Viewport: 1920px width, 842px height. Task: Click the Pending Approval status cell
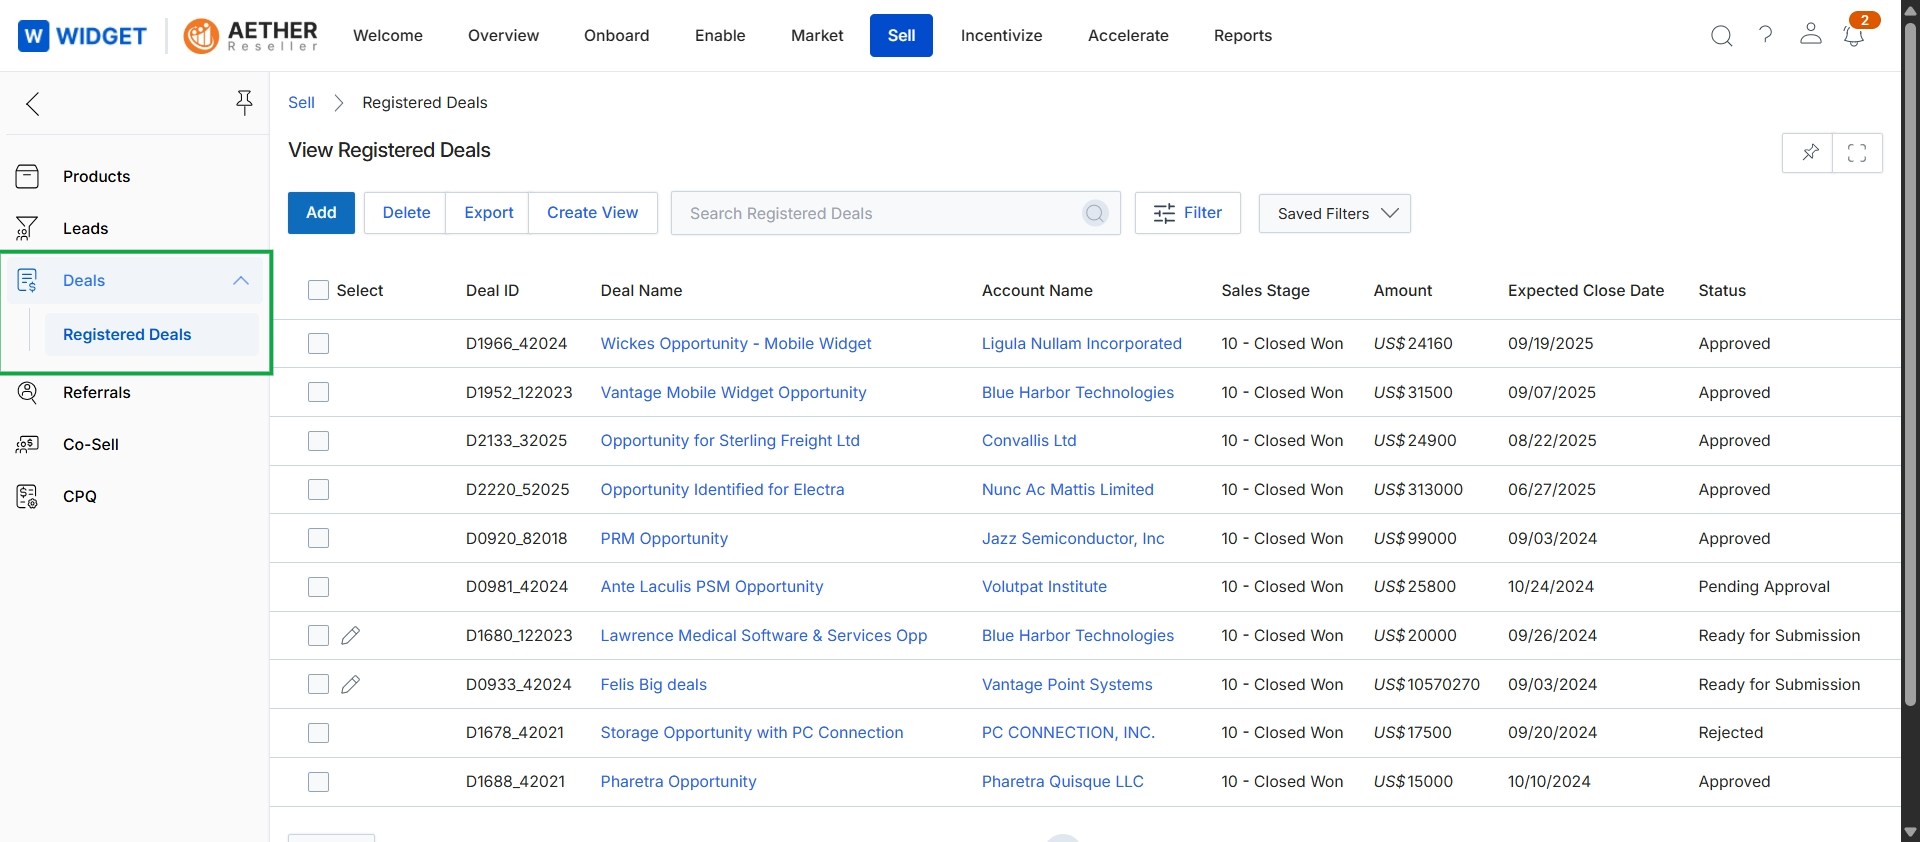click(x=1764, y=587)
